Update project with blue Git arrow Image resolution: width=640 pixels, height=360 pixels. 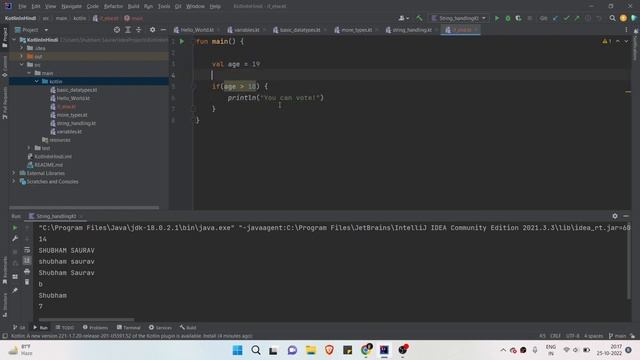pos(556,18)
